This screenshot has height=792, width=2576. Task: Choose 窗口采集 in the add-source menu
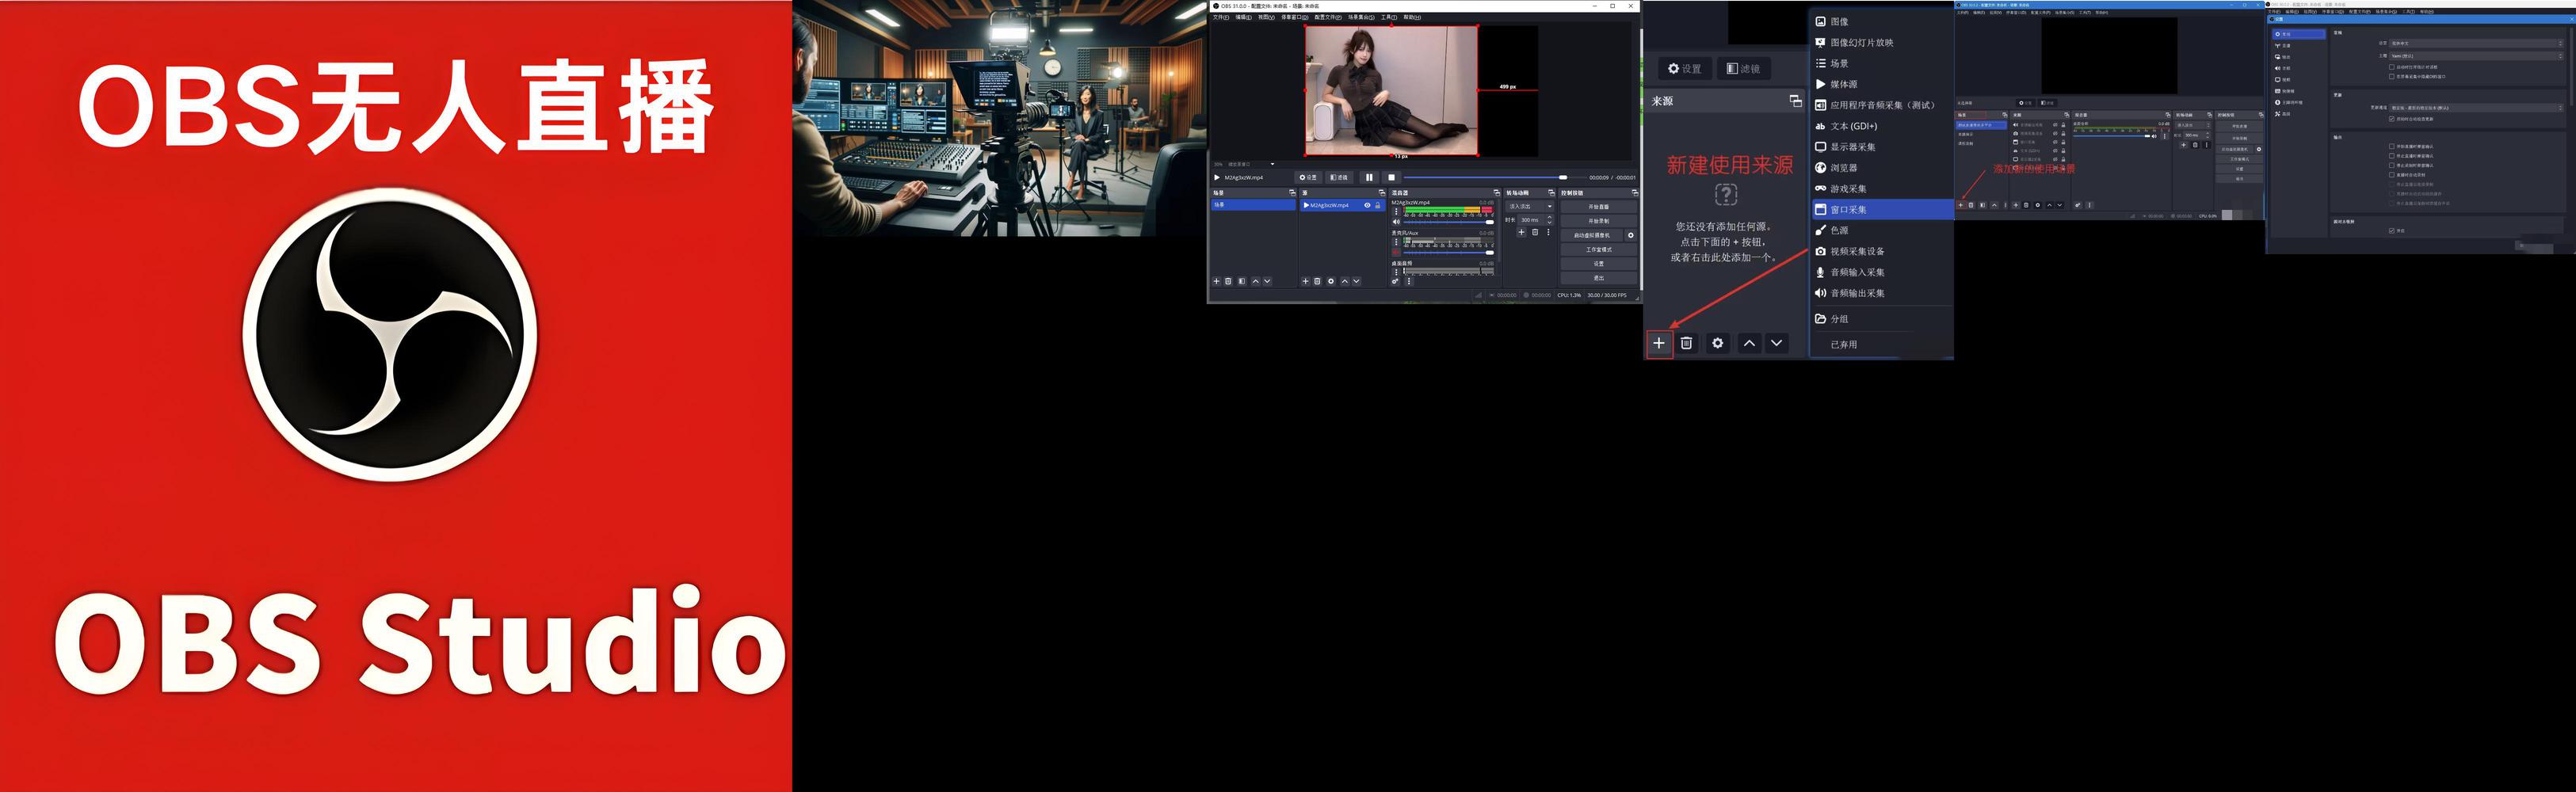coord(1882,209)
